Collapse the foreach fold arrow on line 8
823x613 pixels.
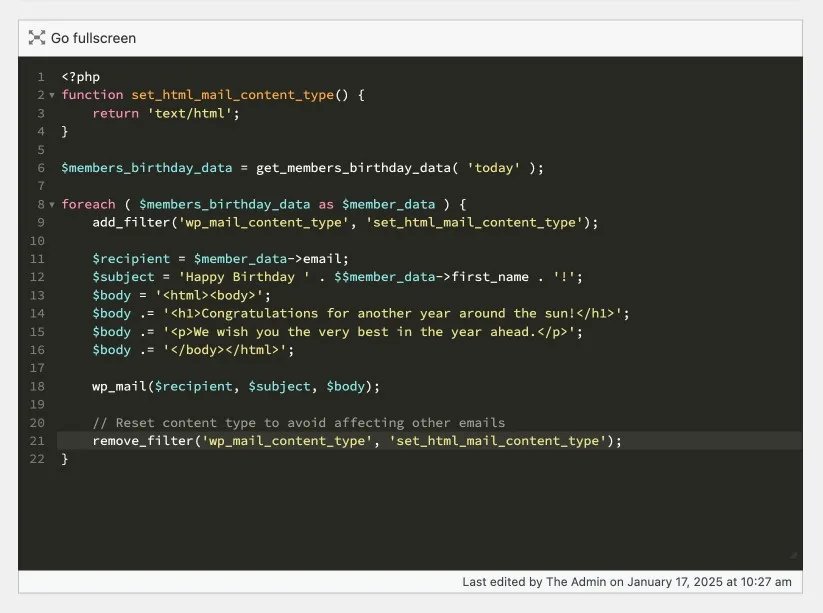point(52,205)
